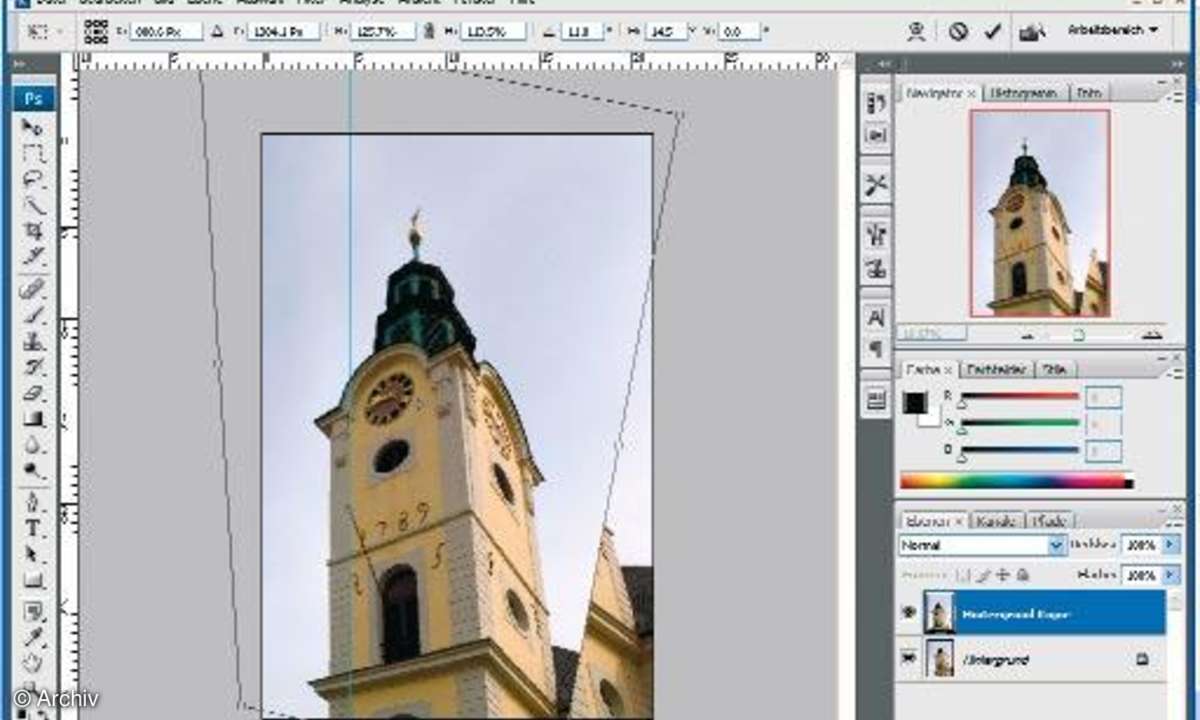Select the Lasso tool
Viewport: 1200px width, 720px height.
pos(33,180)
